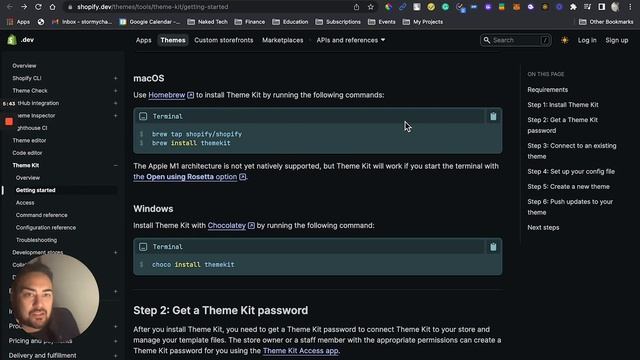This screenshot has width=640, height=360.
Task: Open the Gmail Inbox bookmark
Action: tap(82, 22)
